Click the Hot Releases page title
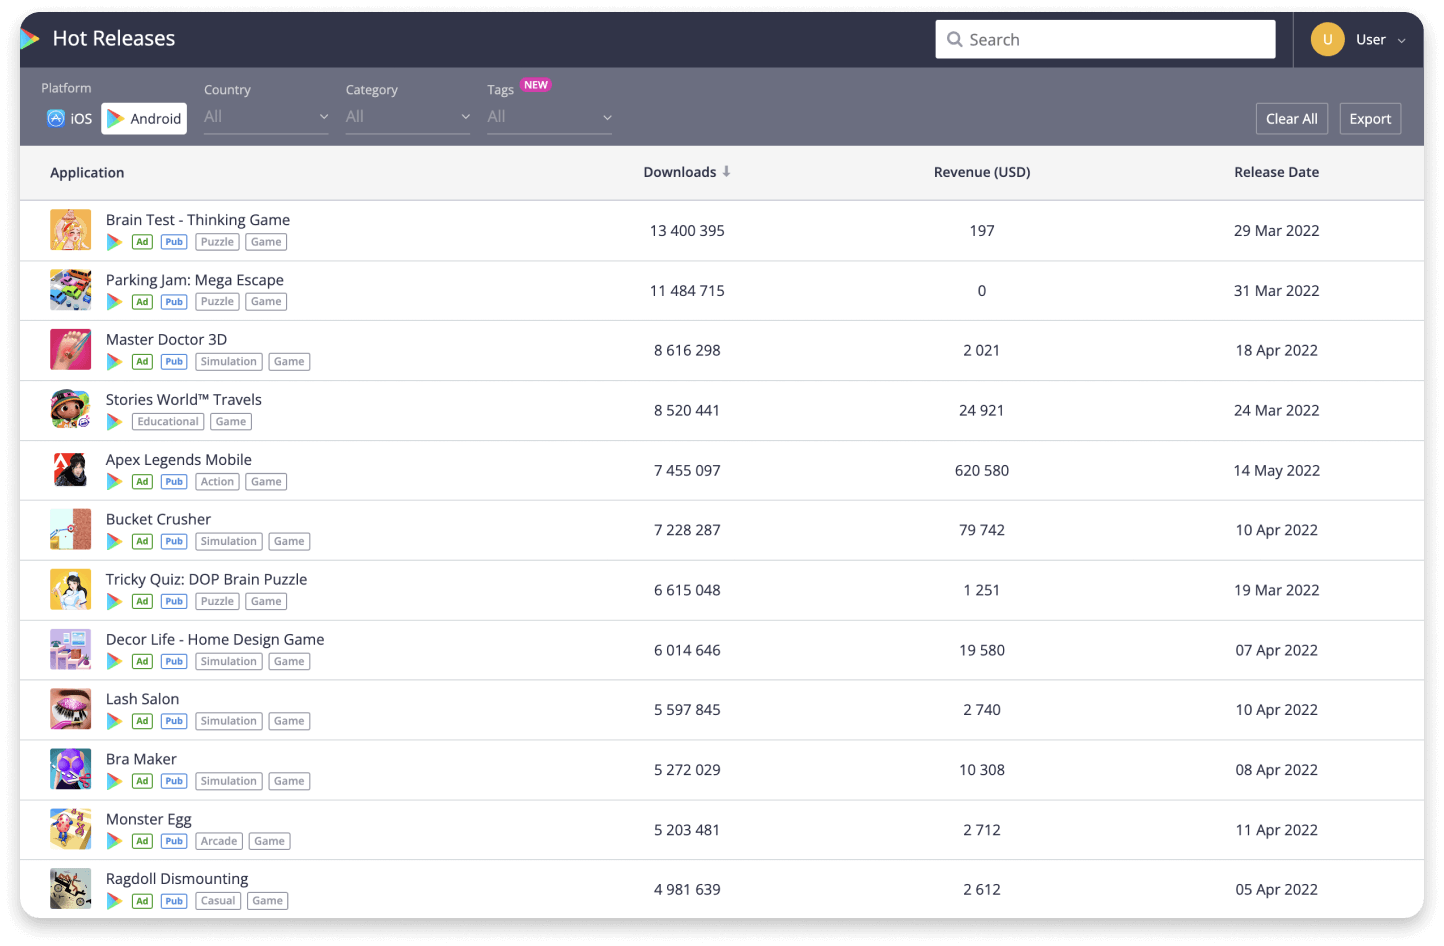1444x946 pixels. tap(114, 38)
